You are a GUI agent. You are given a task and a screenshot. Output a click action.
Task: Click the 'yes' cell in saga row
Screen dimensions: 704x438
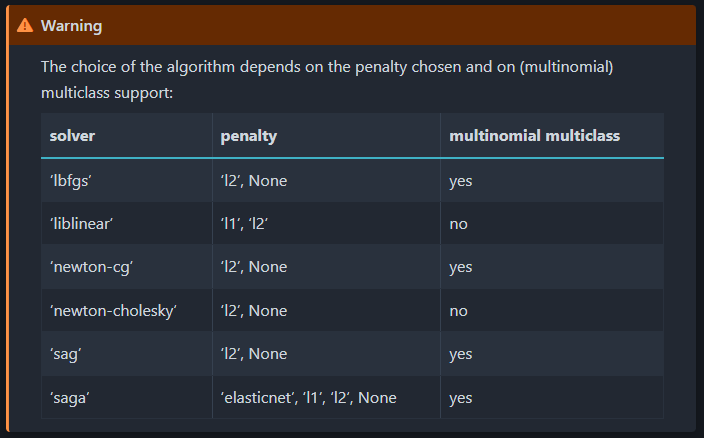click(x=552, y=398)
